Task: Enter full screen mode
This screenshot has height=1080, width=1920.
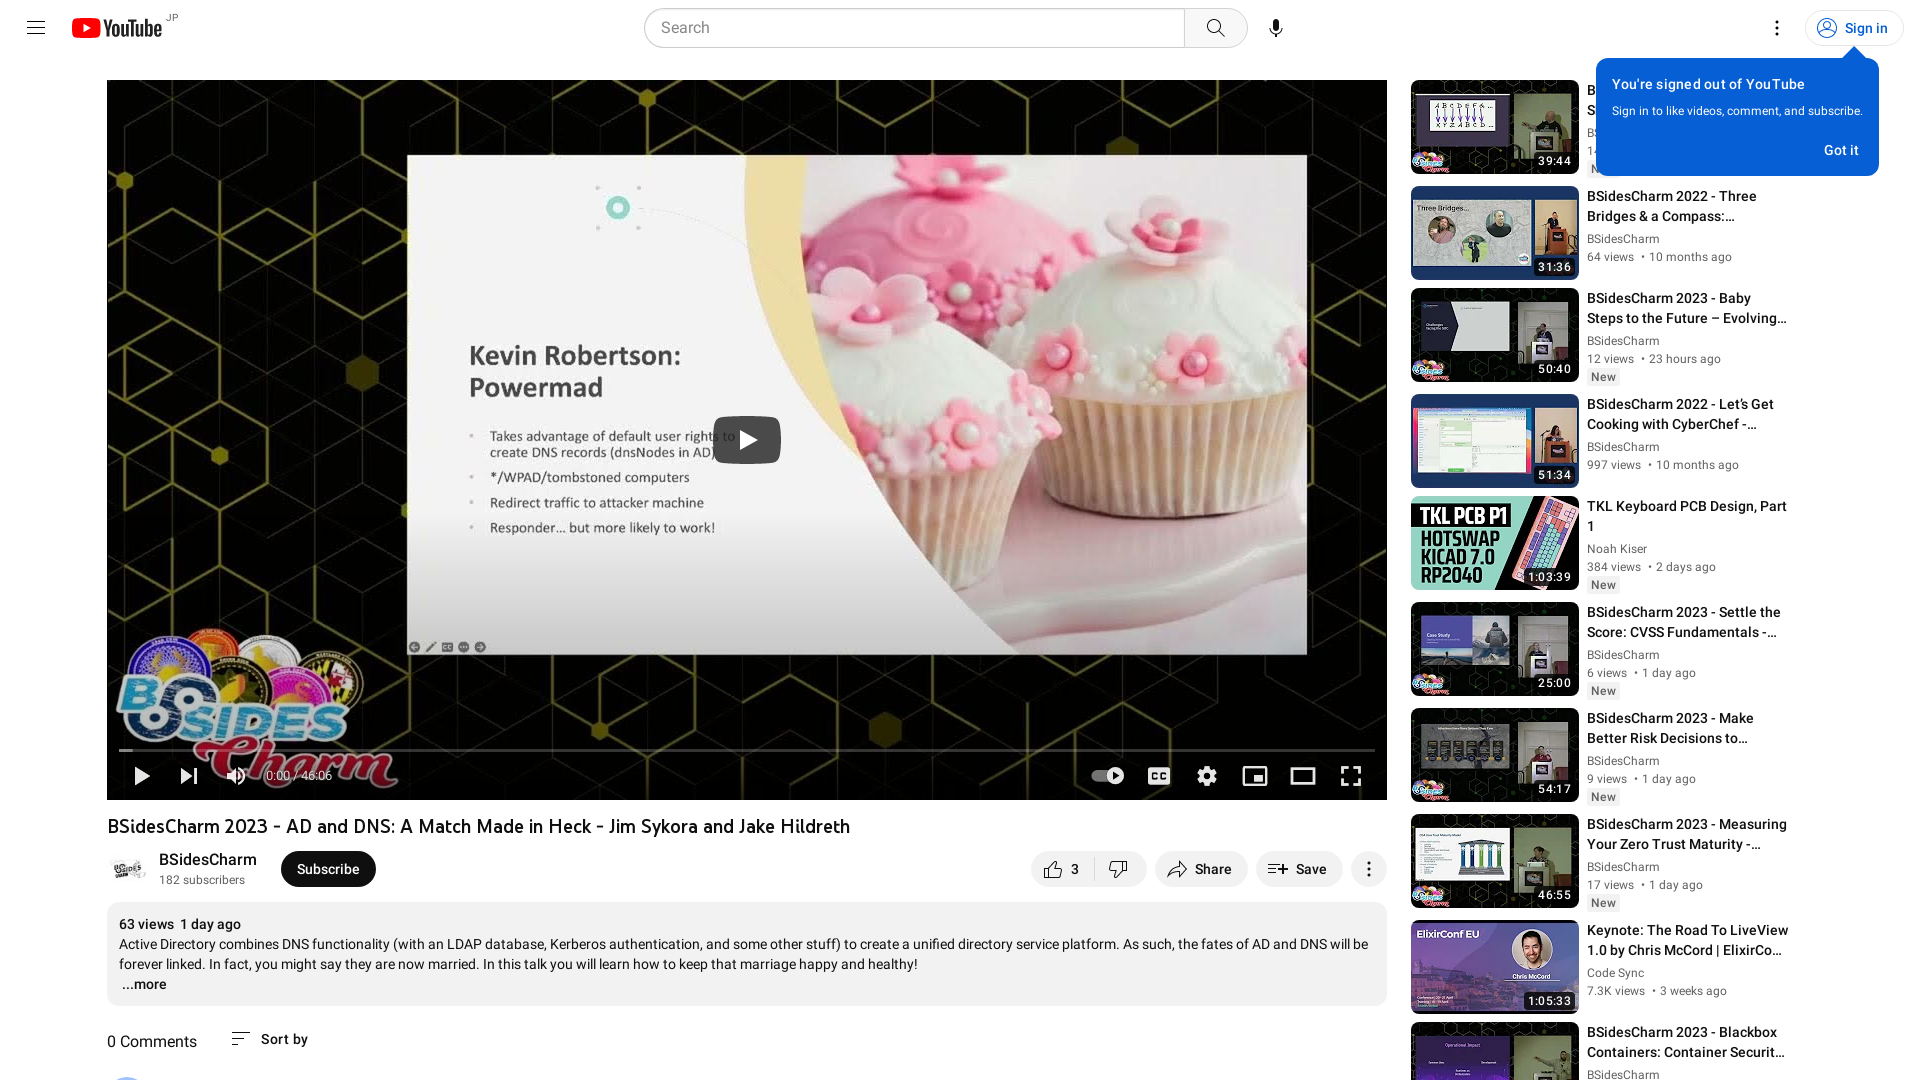Action: click(1351, 776)
